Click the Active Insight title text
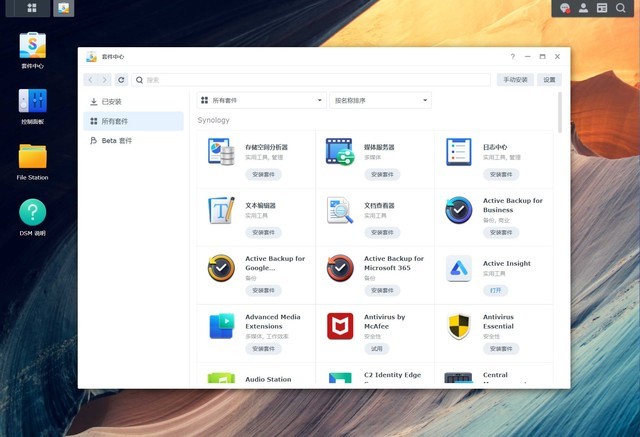 [507, 264]
